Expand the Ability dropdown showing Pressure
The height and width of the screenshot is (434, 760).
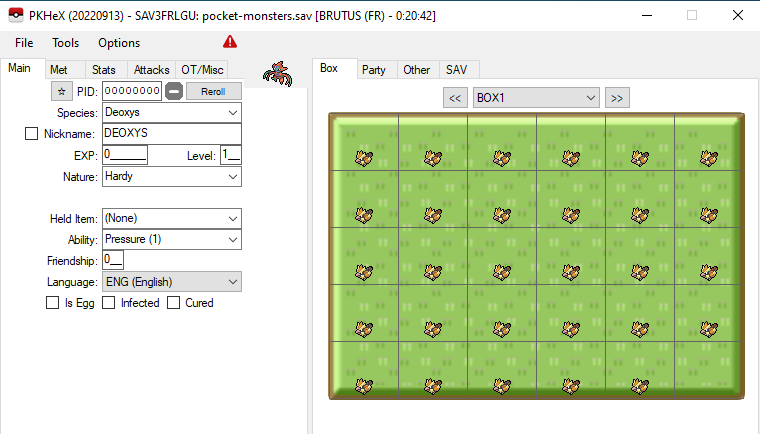coord(172,240)
